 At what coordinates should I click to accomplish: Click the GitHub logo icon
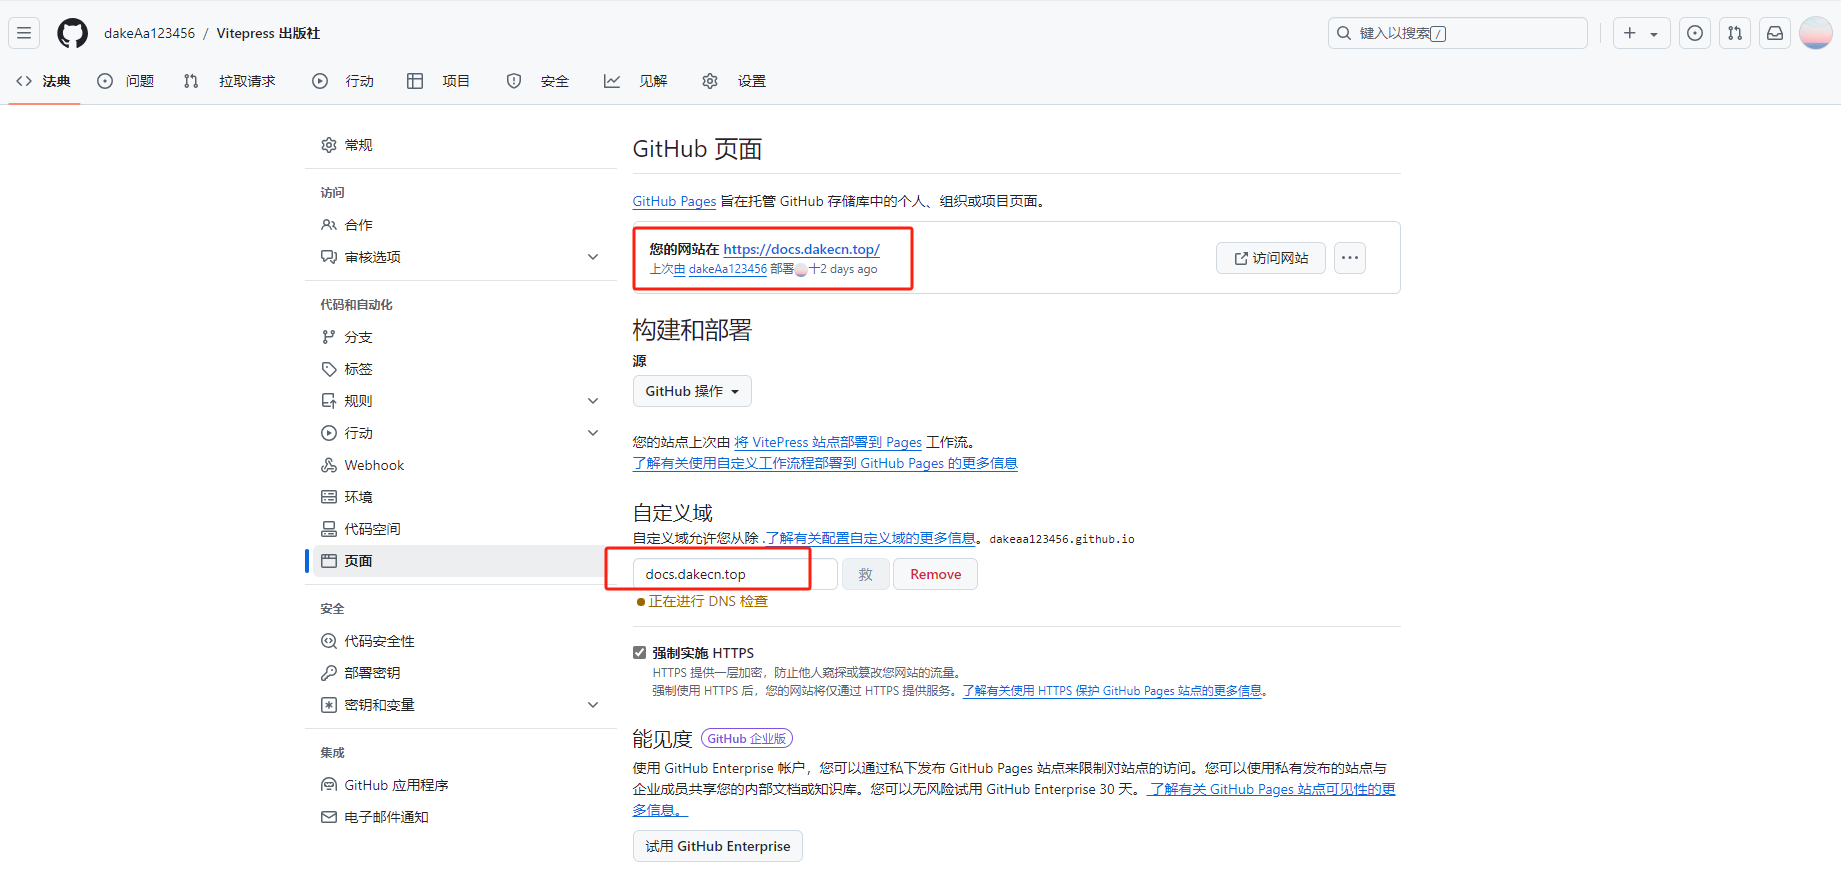72,33
